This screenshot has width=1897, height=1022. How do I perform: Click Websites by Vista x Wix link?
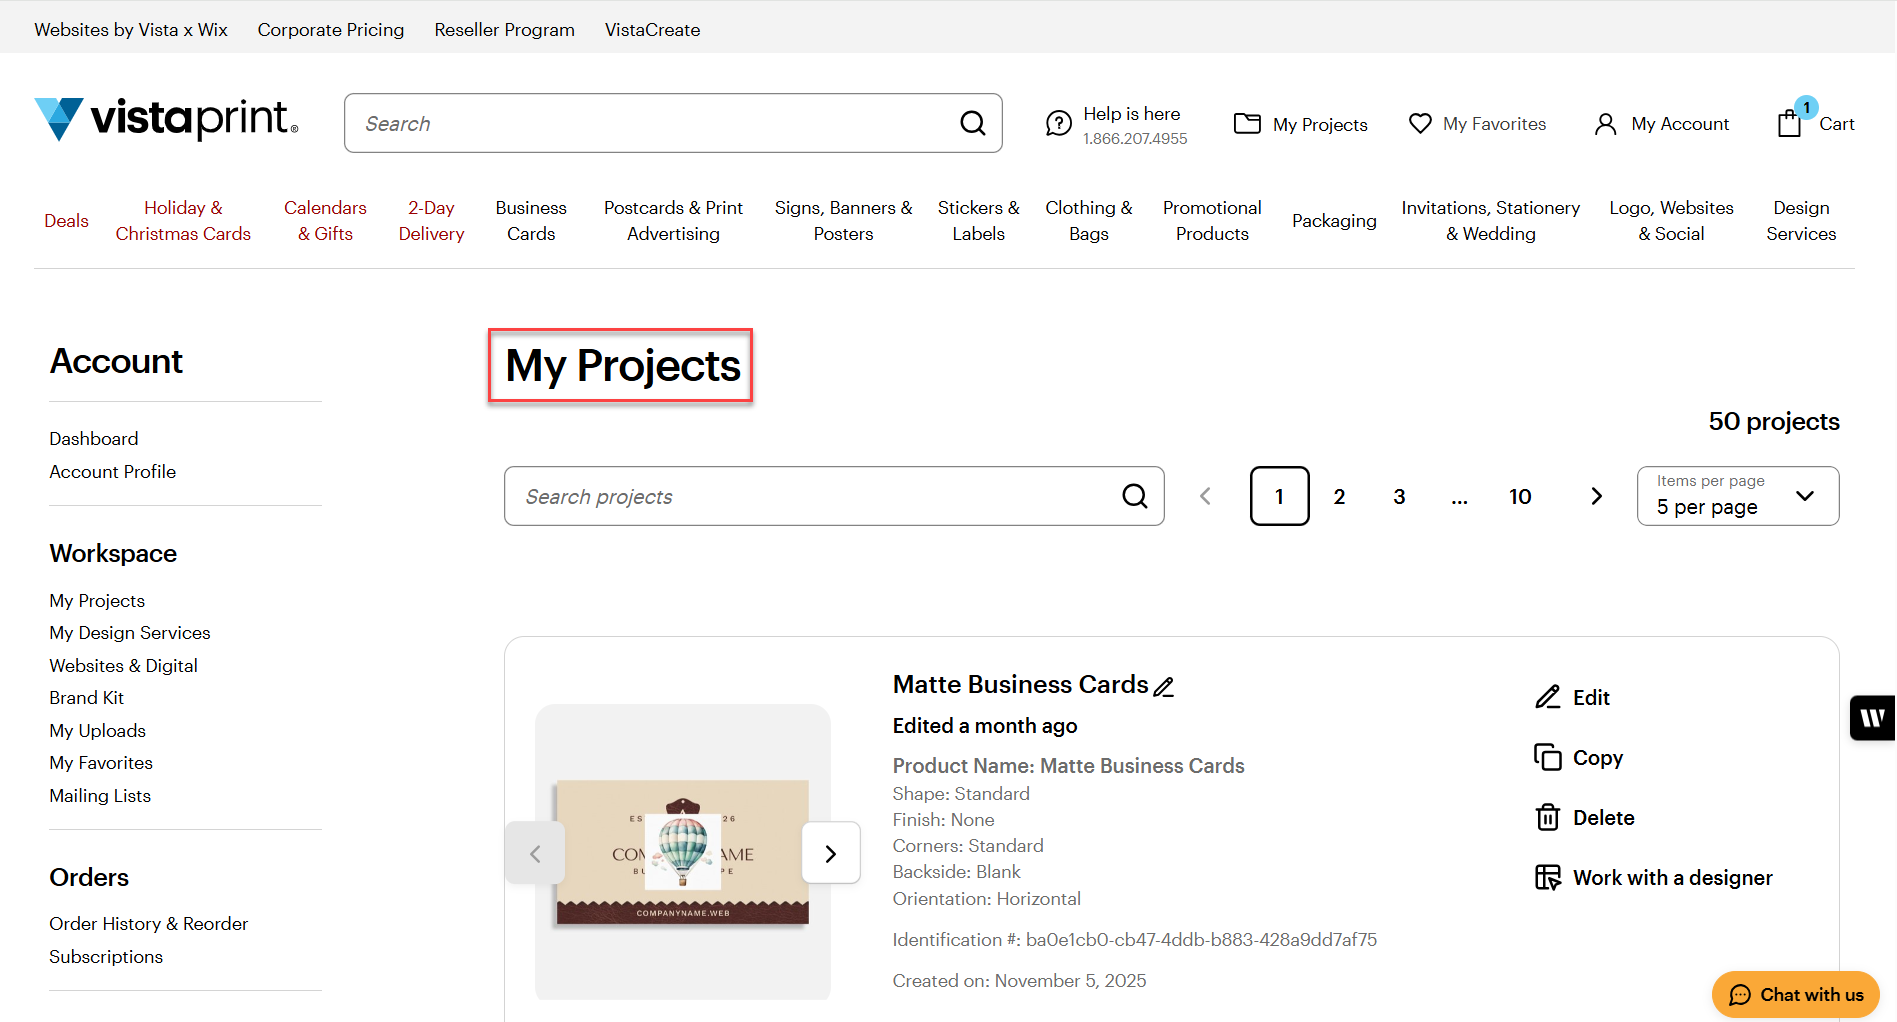131,30
